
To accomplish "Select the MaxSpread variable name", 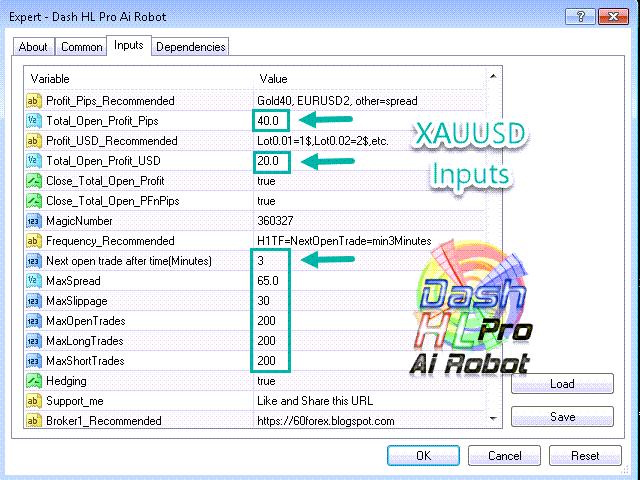I will pos(73,281).
